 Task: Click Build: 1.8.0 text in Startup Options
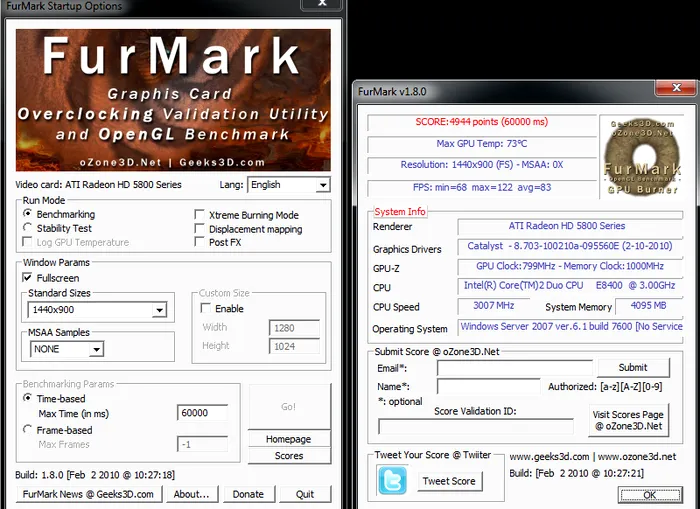(x=95, y=475)
